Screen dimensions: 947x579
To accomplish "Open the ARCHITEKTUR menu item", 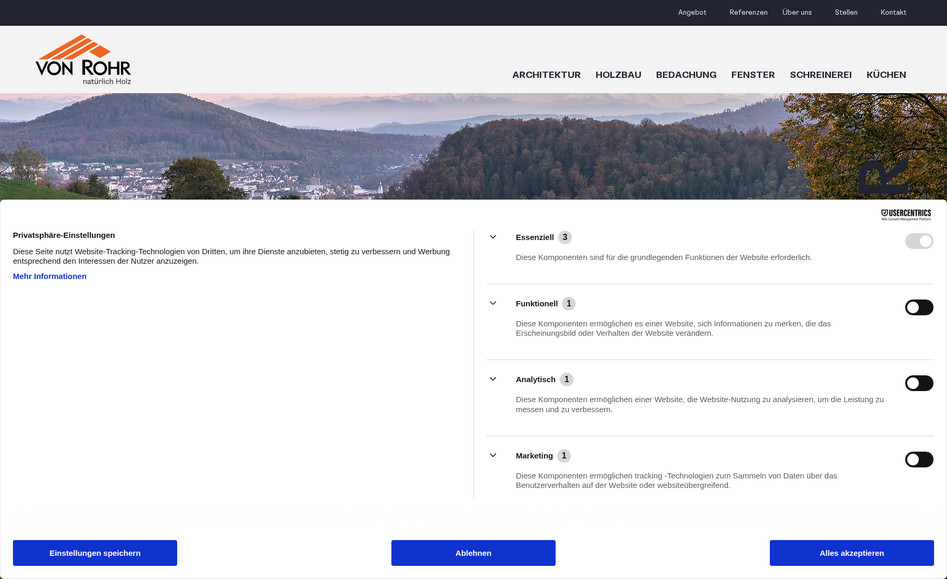I will click(x=546, y=74).
